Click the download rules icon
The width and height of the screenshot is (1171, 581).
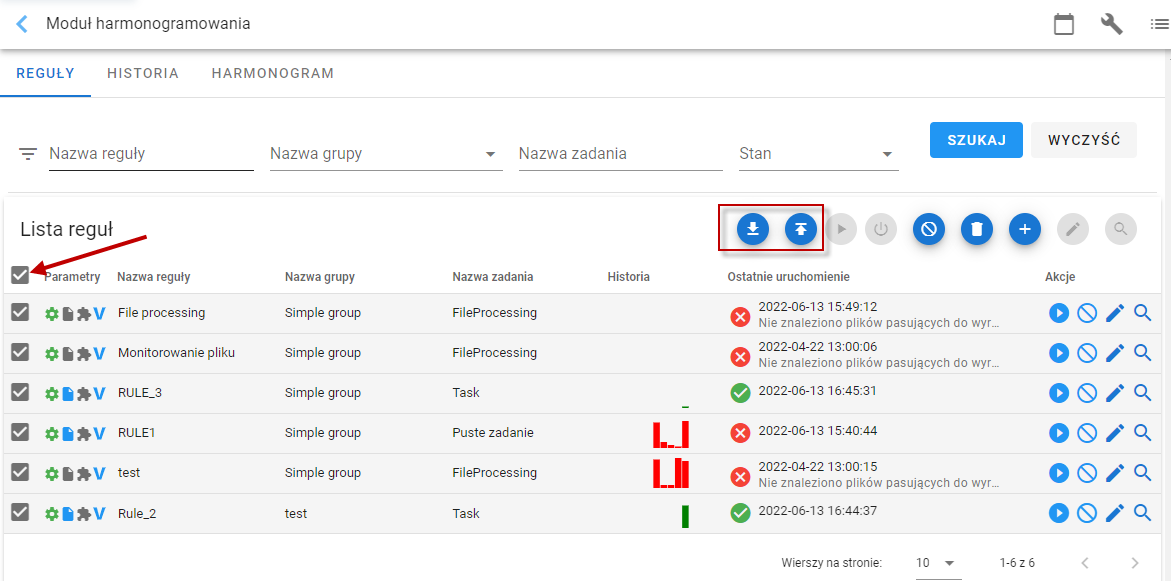point(753,229)
